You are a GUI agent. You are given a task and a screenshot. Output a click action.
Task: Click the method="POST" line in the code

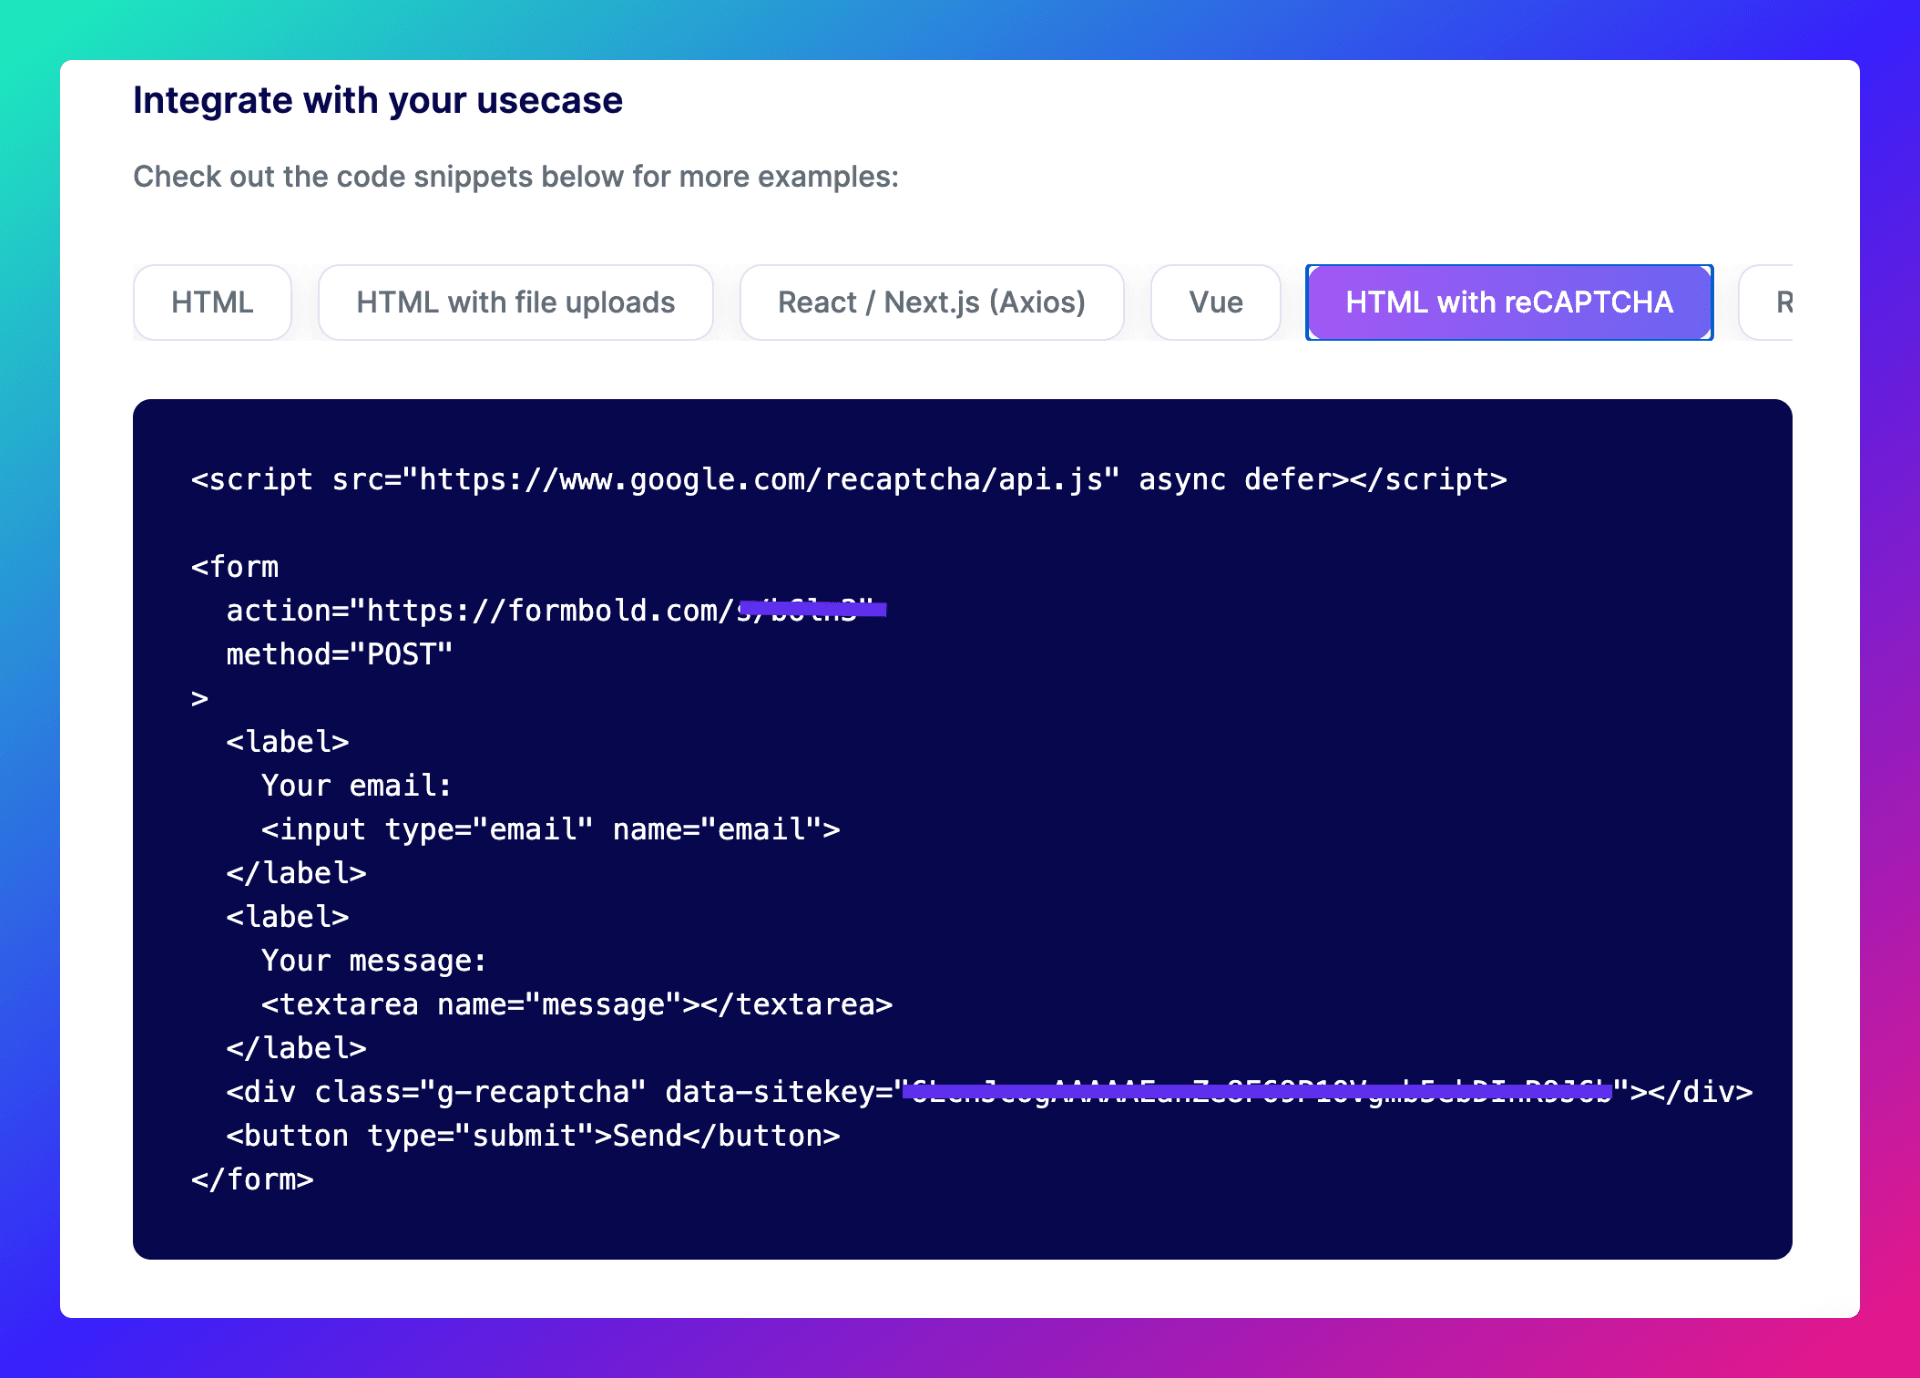click(338, 654)
